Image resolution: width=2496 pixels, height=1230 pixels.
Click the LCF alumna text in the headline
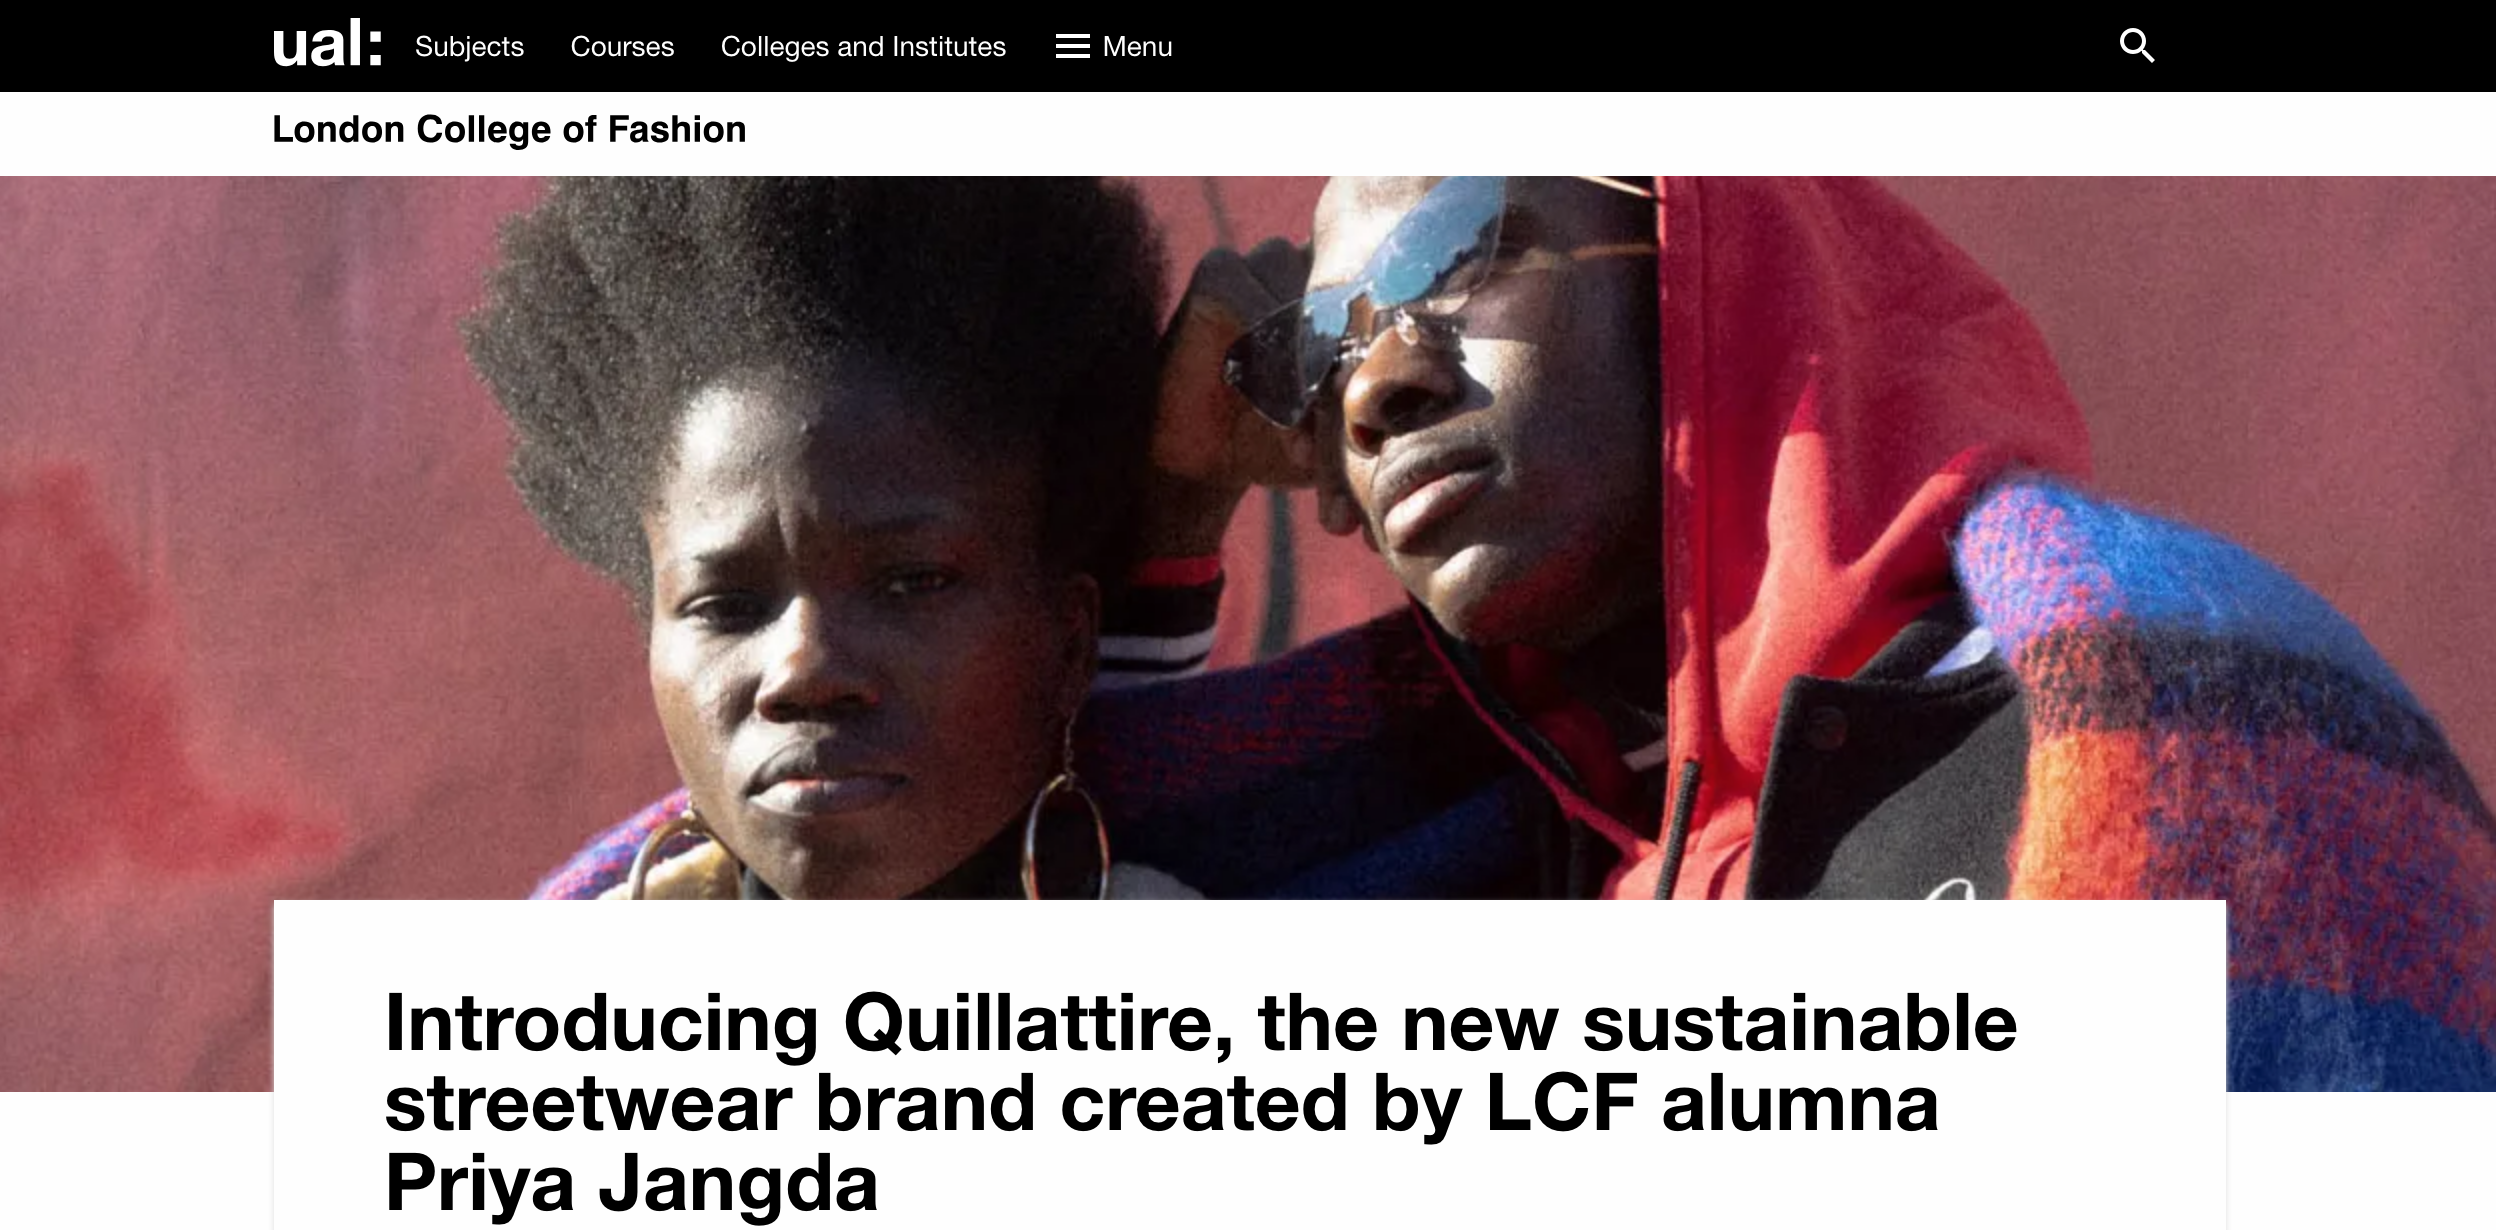coord(1712,1102)
